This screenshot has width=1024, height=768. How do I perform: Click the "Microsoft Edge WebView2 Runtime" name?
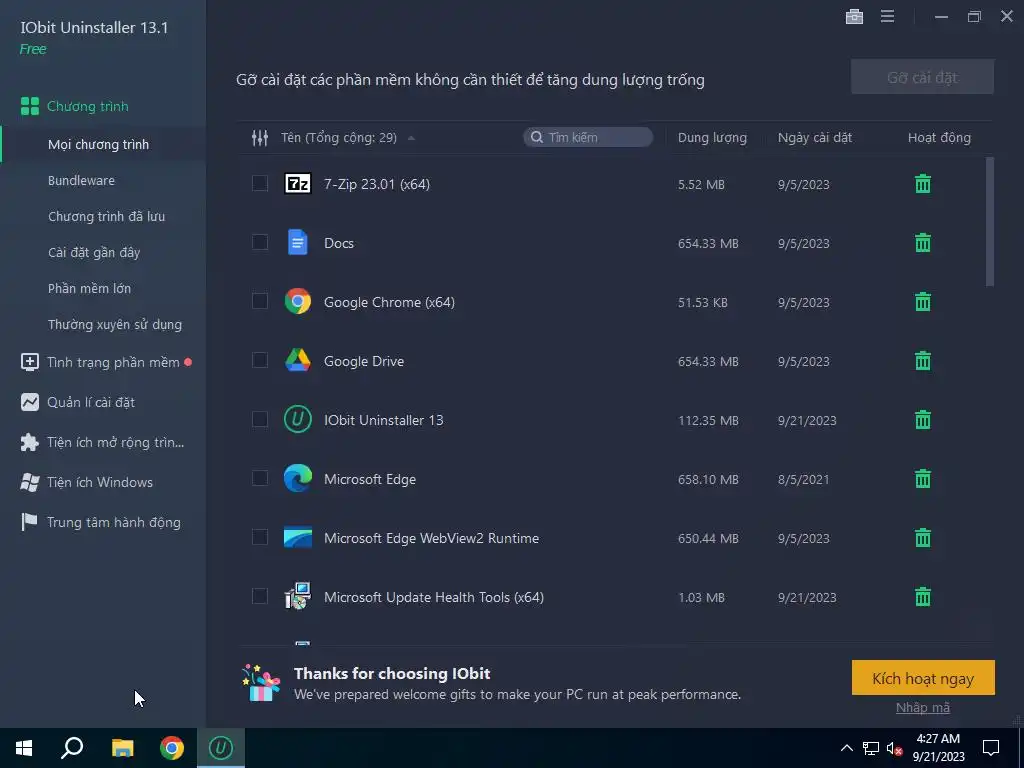pyautogui.click(x=432, y=538)
